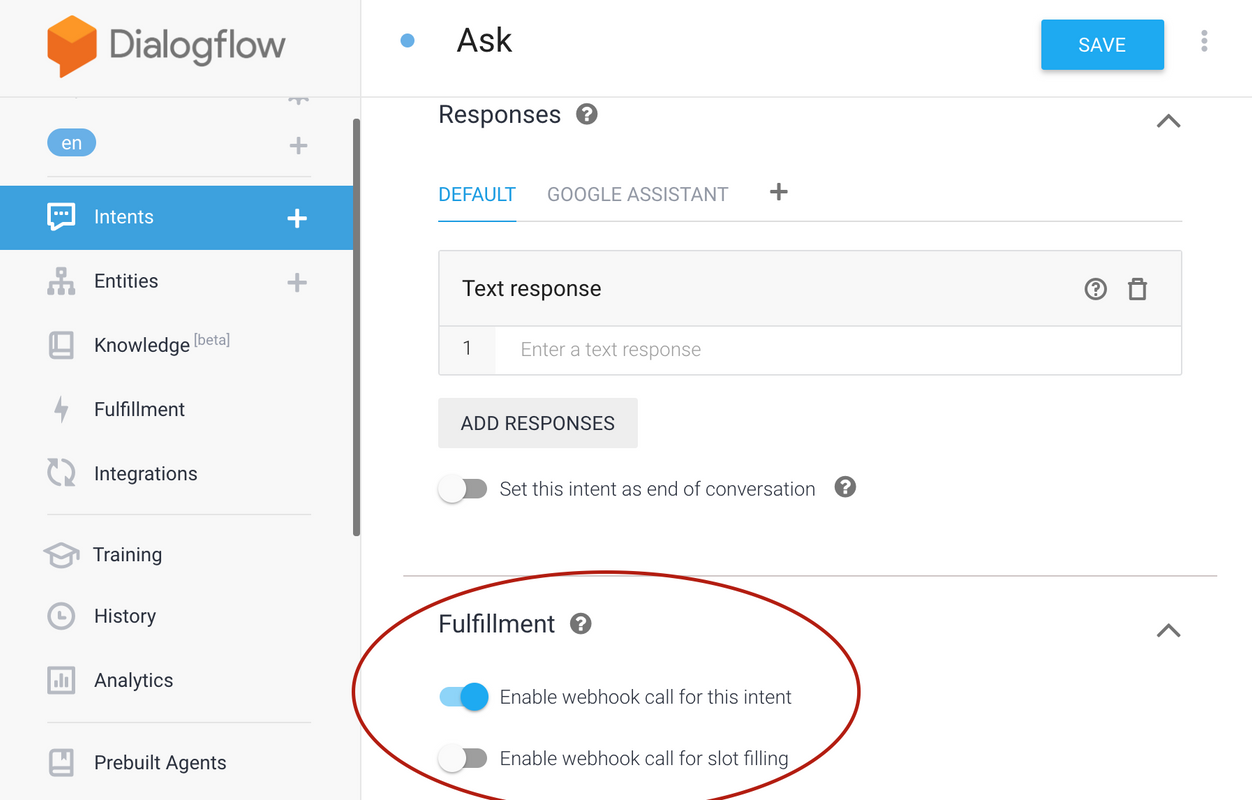Click the Add Responses button
This screenshot has width=1252, height=800.
[538, 423]
